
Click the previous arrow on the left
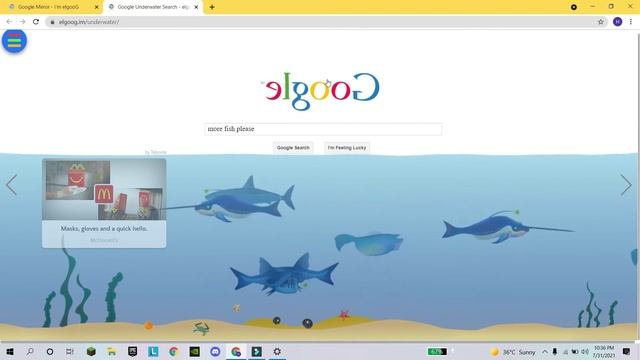click(11, 185)
